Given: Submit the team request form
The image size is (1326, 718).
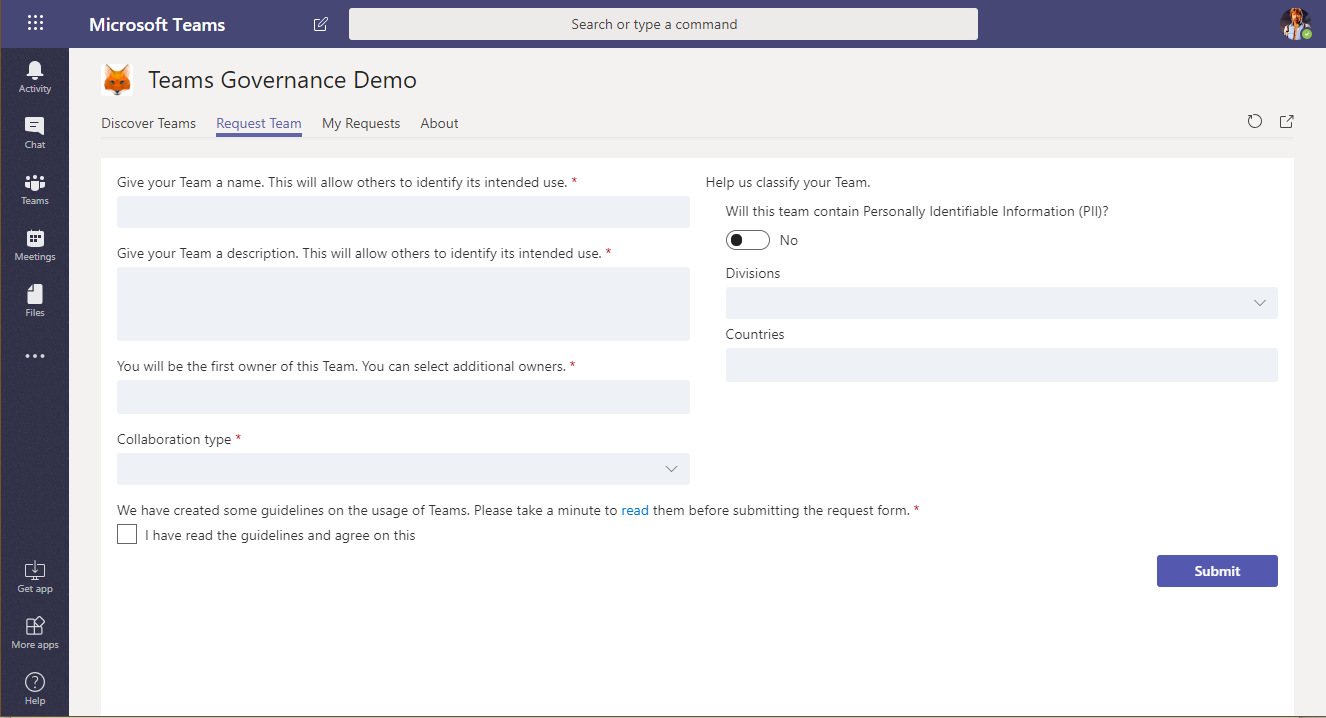Looking at the screenshot, I should 1217,571.
